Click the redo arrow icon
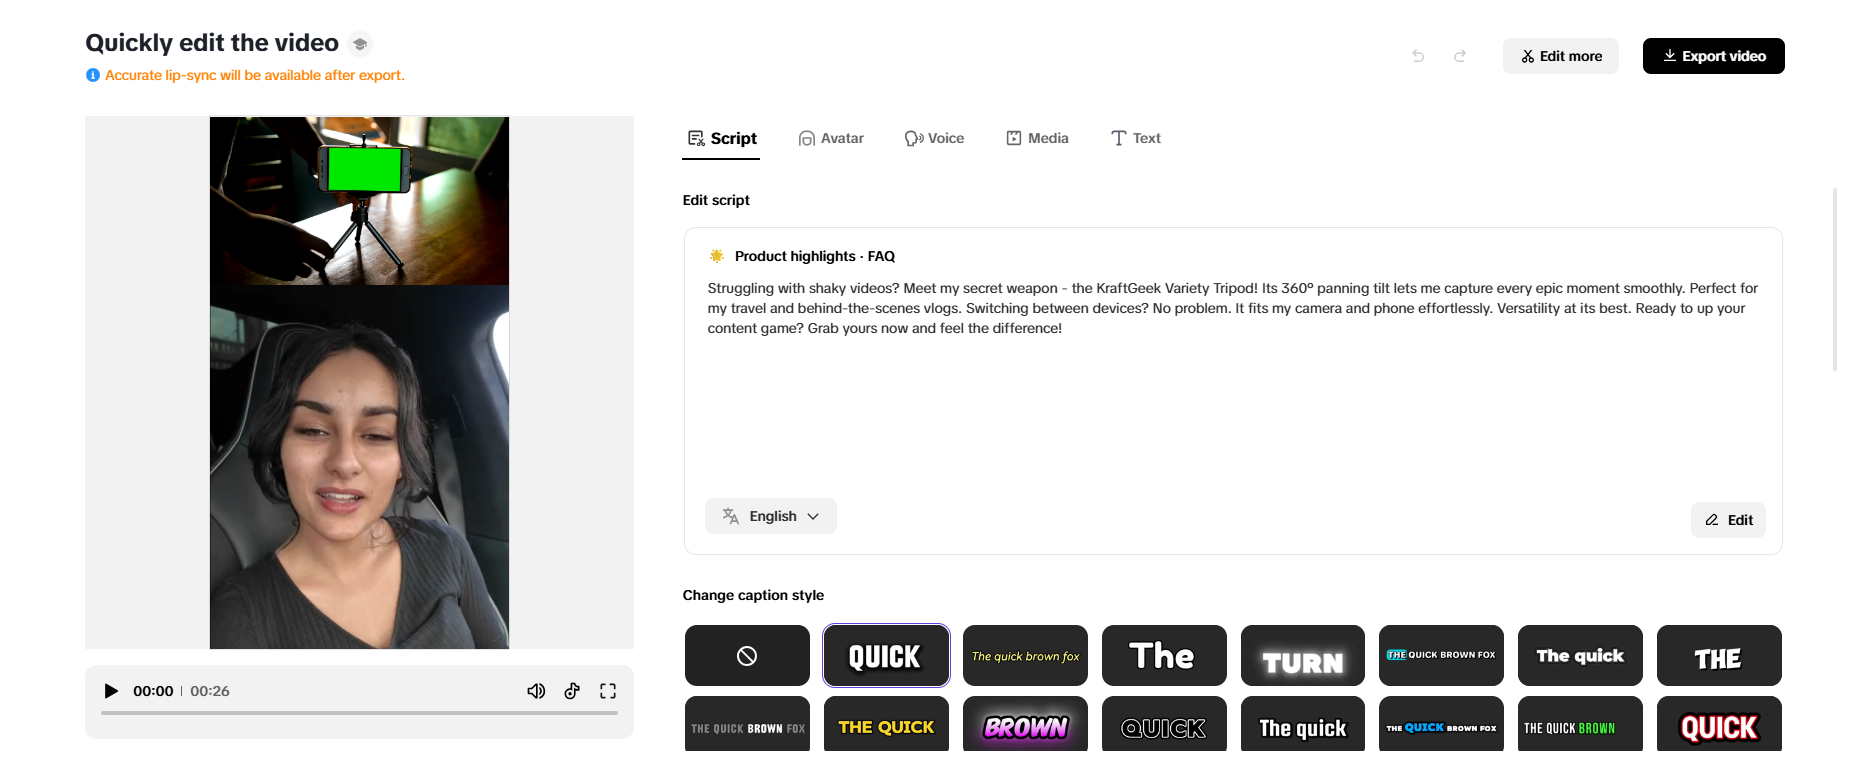The width and height of the screenshot is (1870, 757). pyautogui.click(x=1460, y=56)
